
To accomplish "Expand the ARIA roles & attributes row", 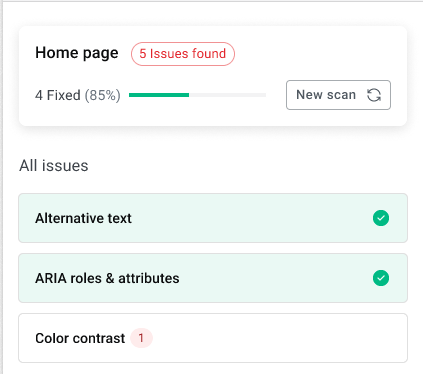I will tap(213, 278).
